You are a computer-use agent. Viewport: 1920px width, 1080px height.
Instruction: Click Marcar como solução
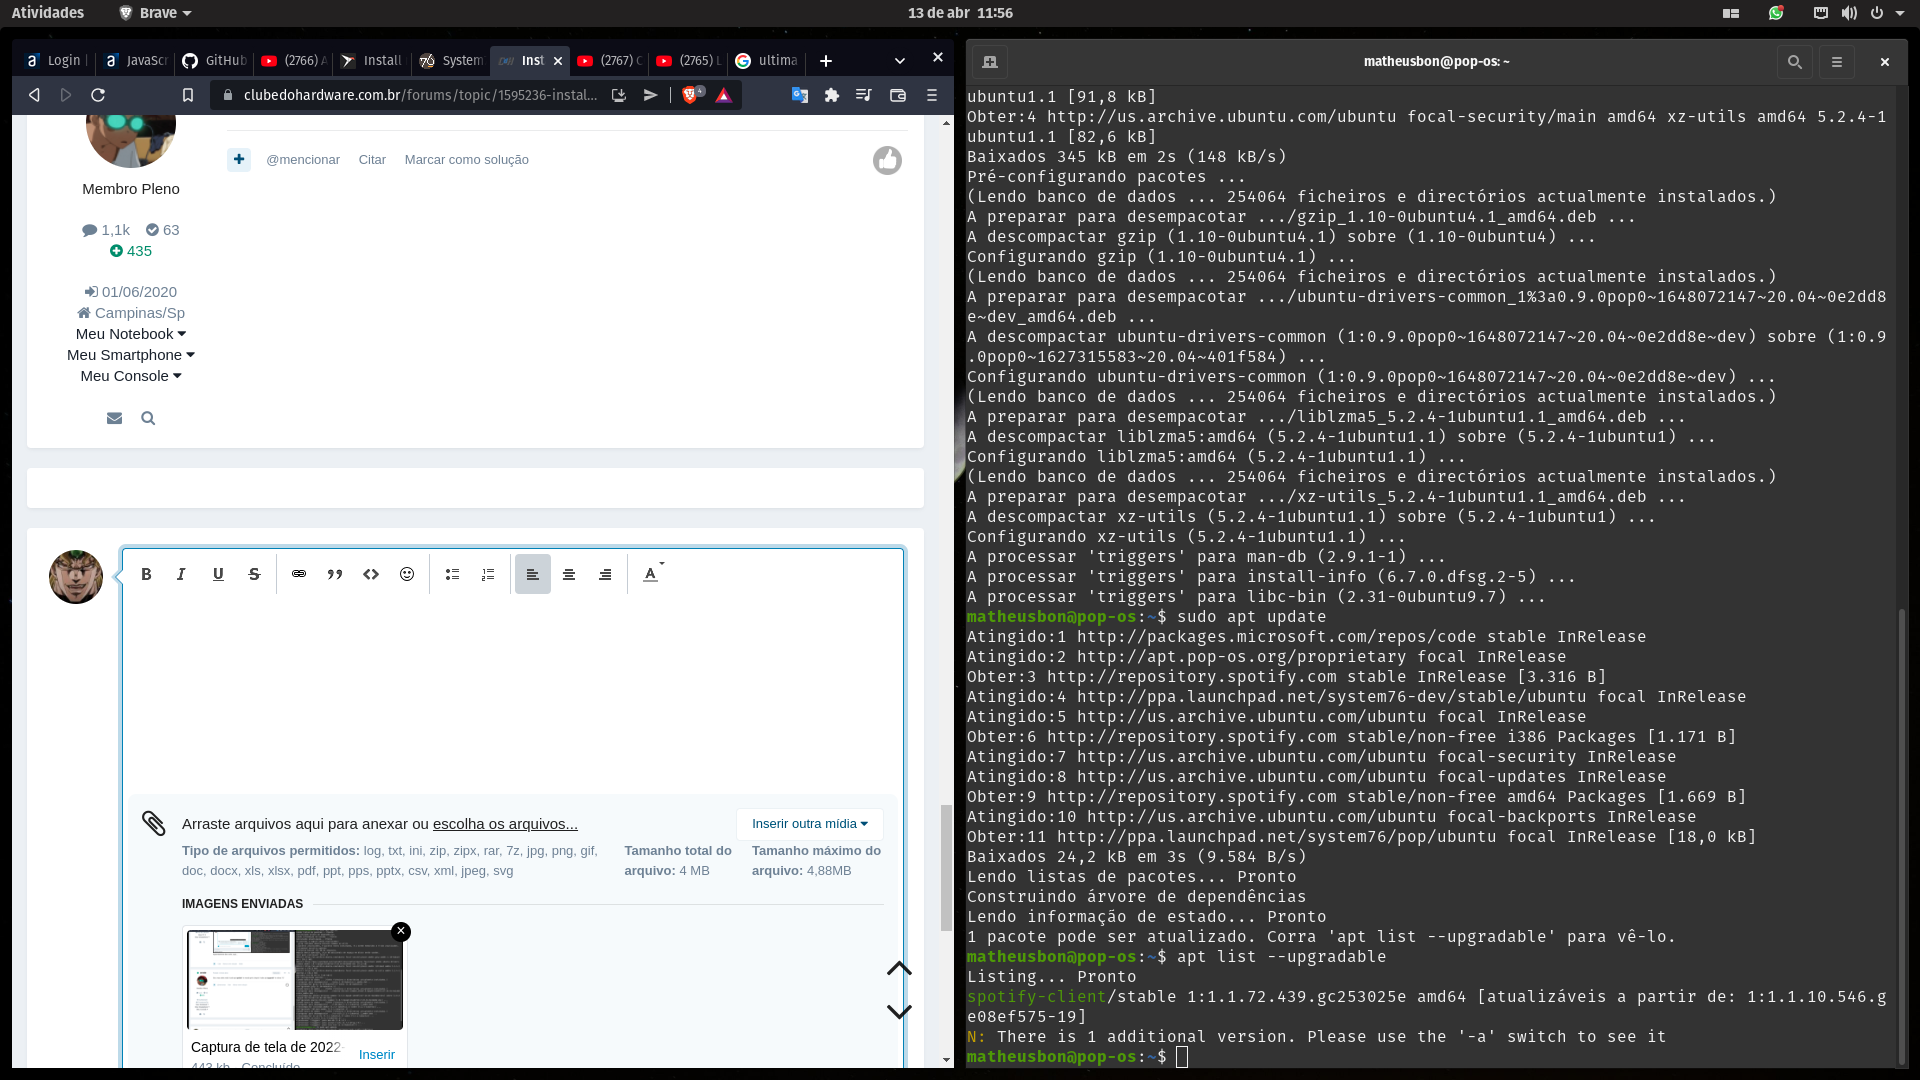[466, 160]
